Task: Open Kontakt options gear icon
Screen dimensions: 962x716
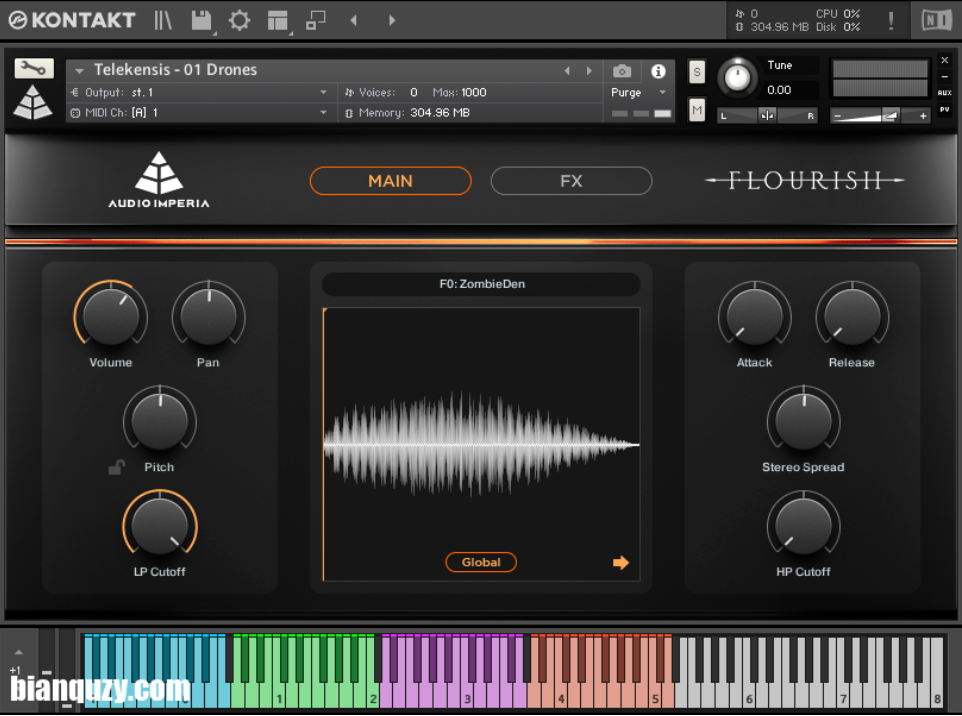Action: click(239, 20)
